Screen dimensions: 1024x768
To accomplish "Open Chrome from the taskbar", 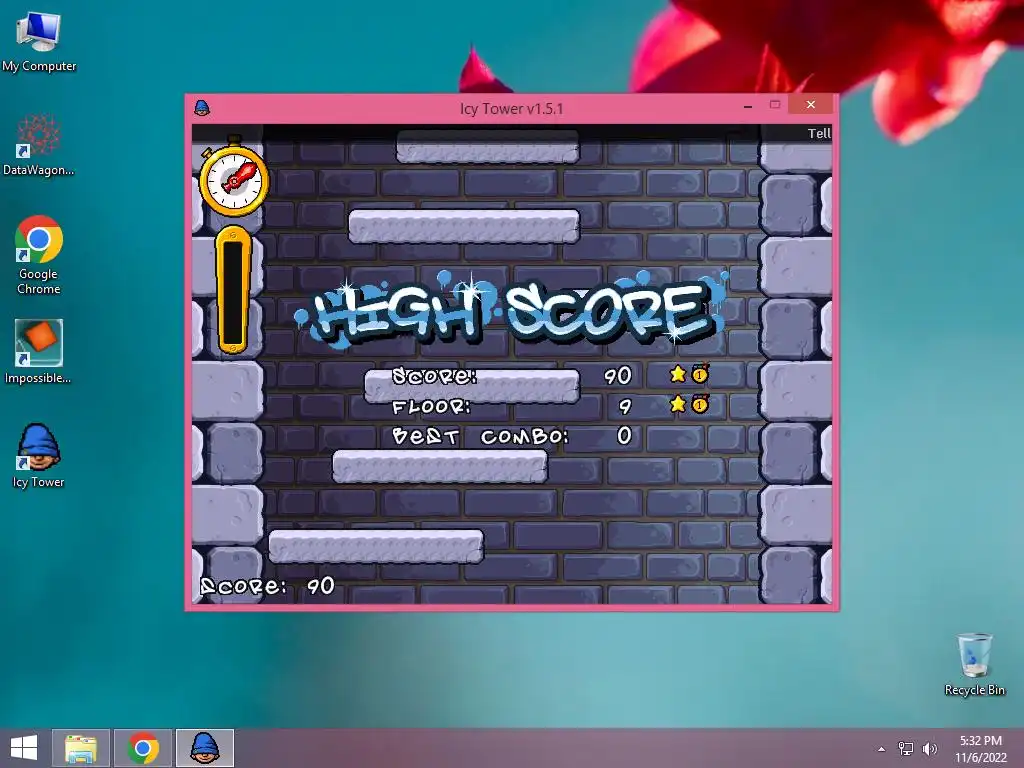I will [x=143, y=748].
